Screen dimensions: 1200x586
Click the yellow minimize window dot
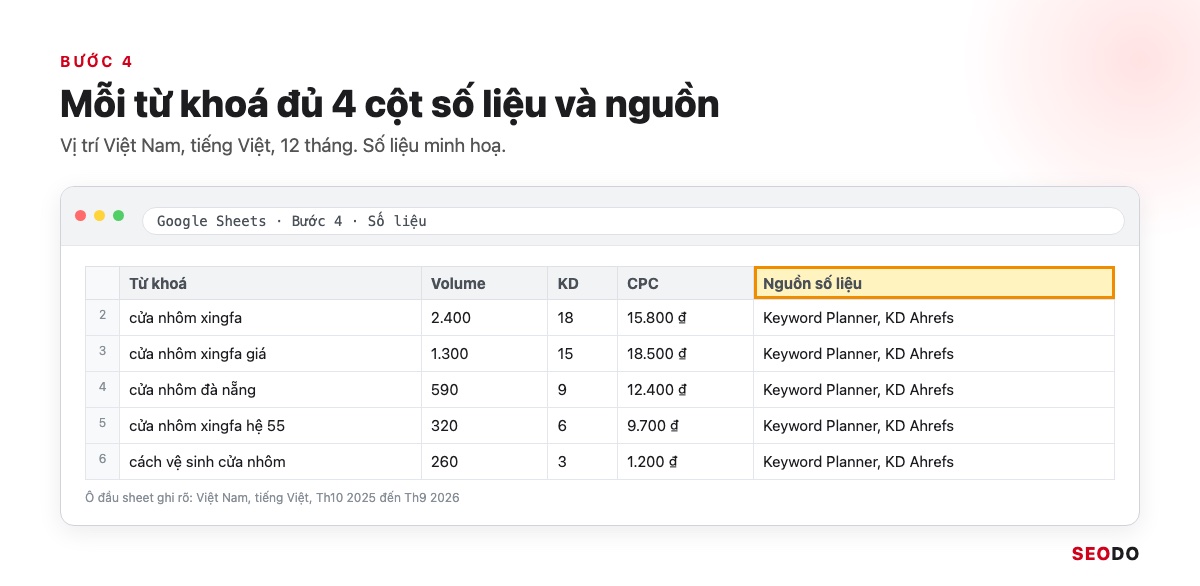100,216
